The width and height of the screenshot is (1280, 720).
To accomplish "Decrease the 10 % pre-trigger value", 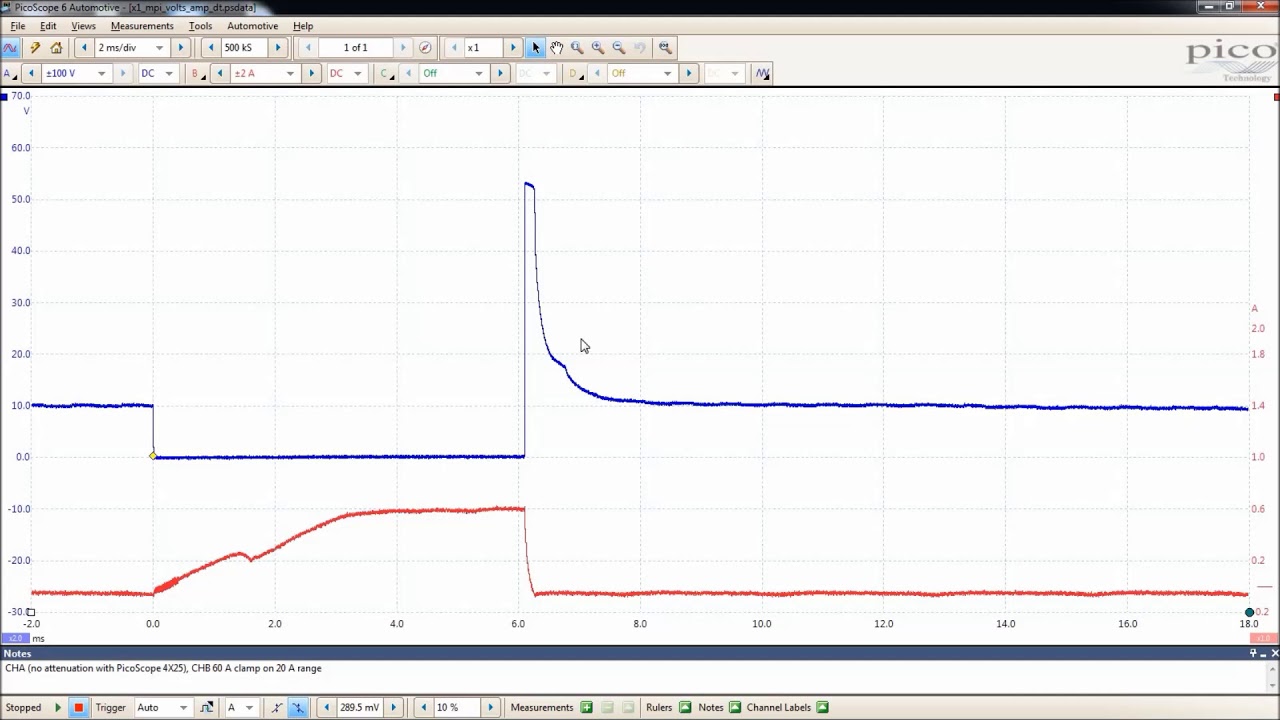I will click(423, 708).
